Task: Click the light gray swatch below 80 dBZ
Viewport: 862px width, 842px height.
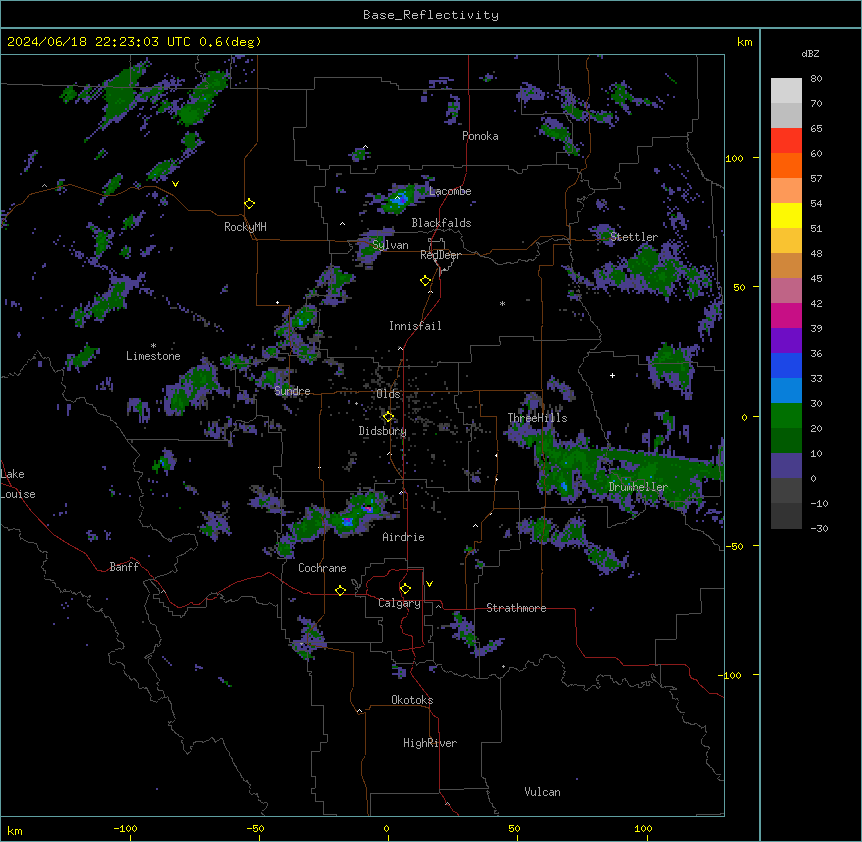Action: pyautogui.click(x=786, y=91)
